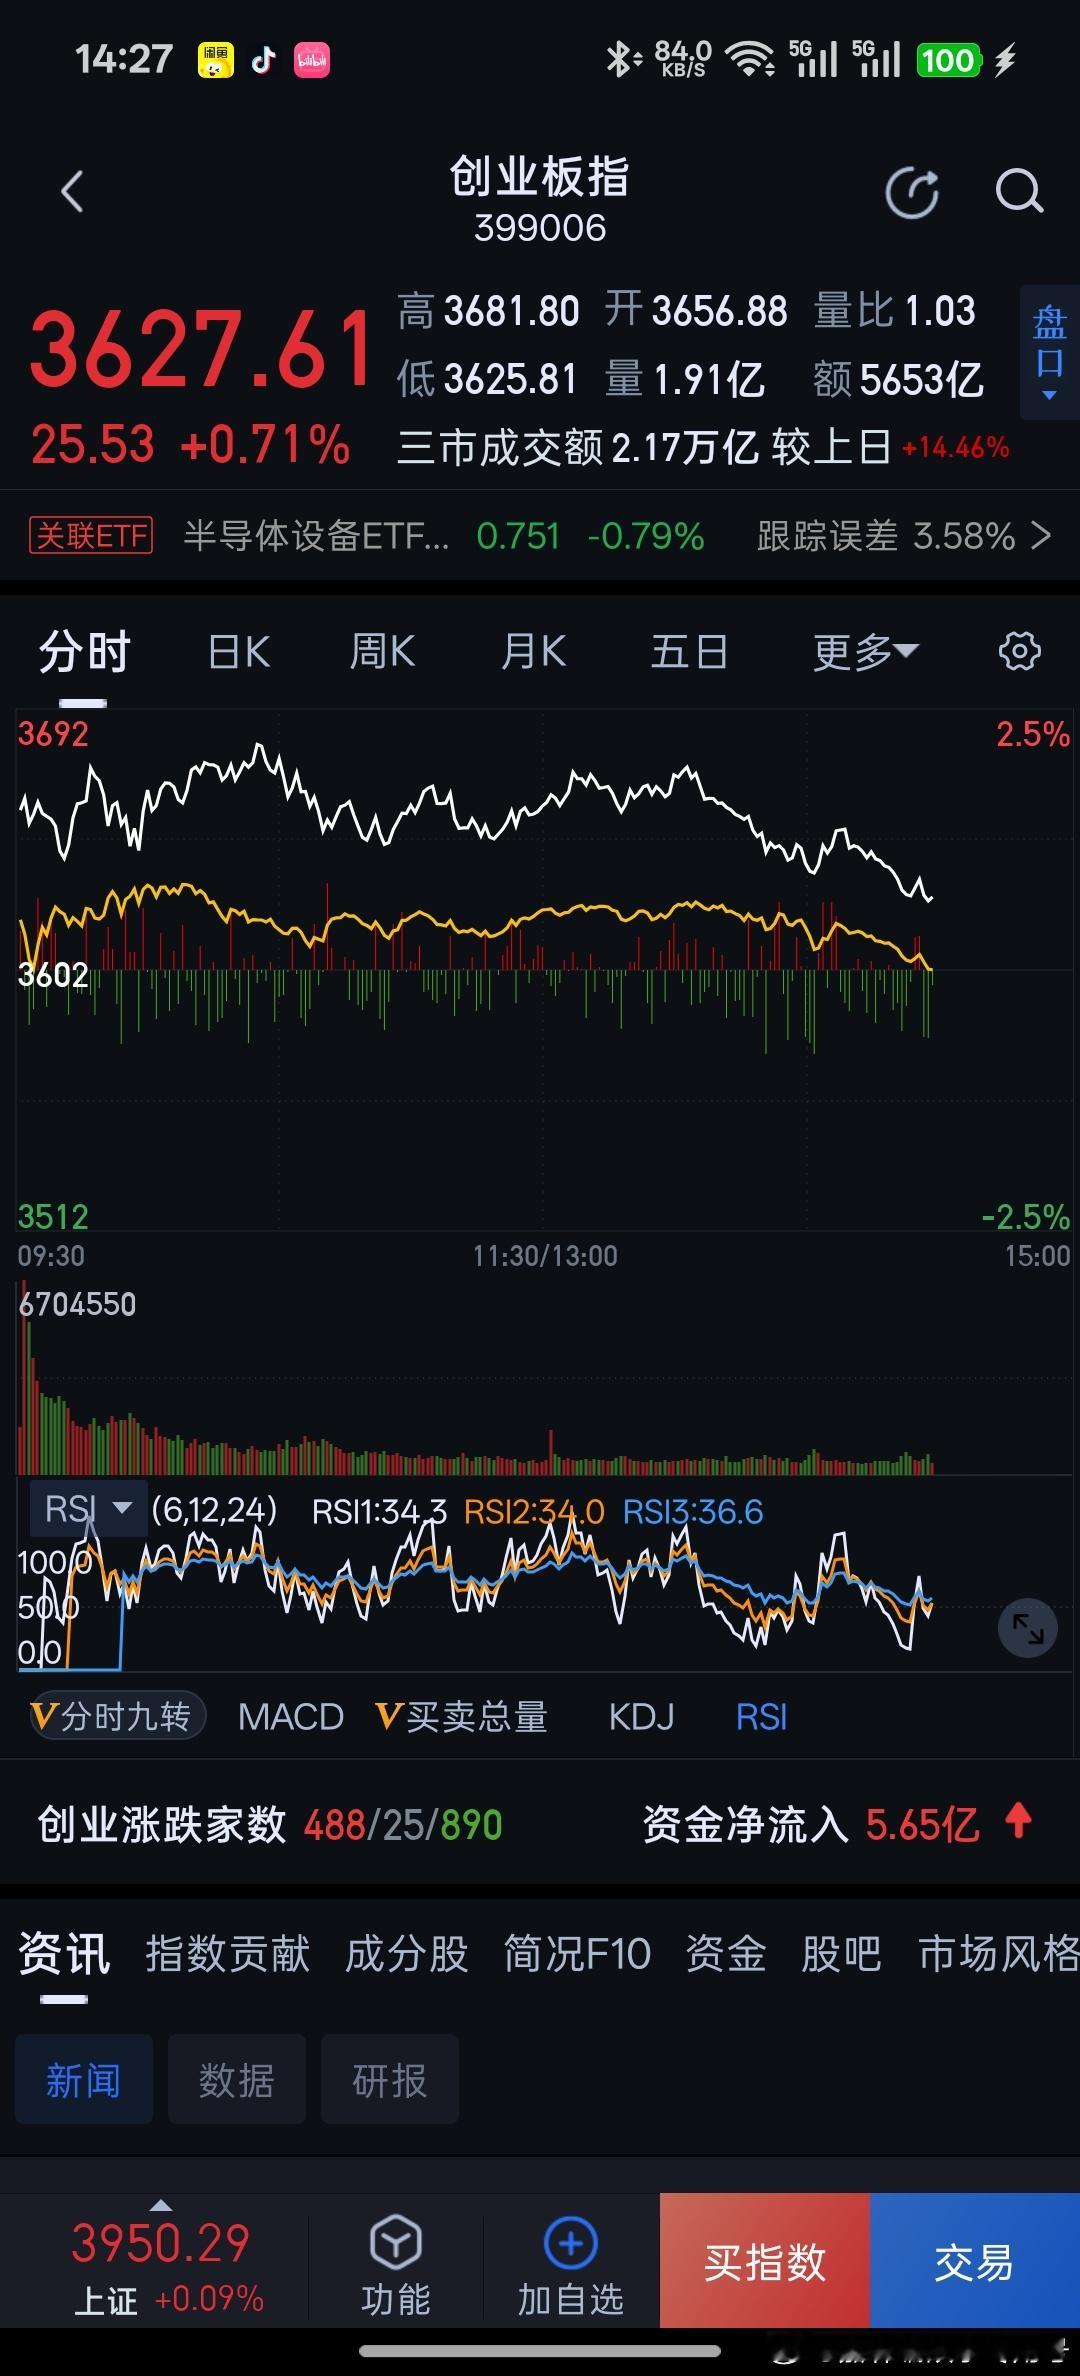This screenshot has width=1080, height=2376.
Task: Toggle 分时九转 indicator
Action: (x=117, y=1716)
